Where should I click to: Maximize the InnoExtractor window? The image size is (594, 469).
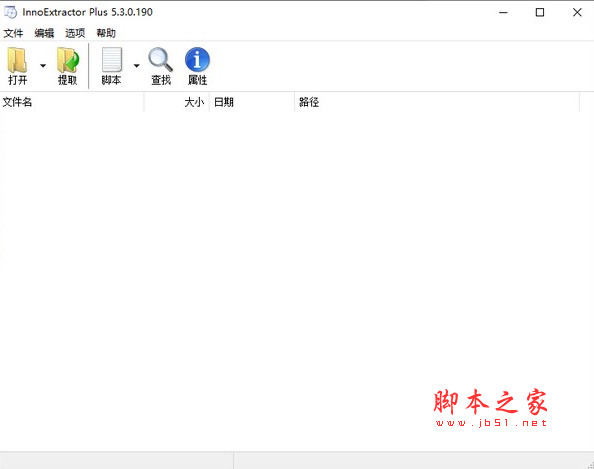pos(540,13)
